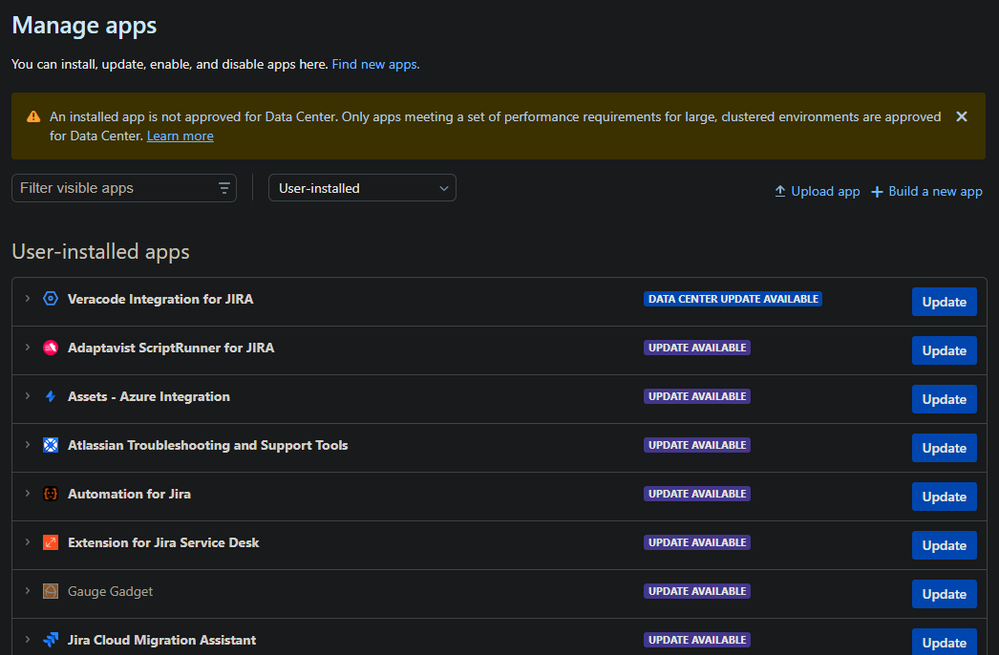The width and height of the screenshot is (999, 655).
Task: Click the Automation for Jira icon
Action: pos(50,494)
